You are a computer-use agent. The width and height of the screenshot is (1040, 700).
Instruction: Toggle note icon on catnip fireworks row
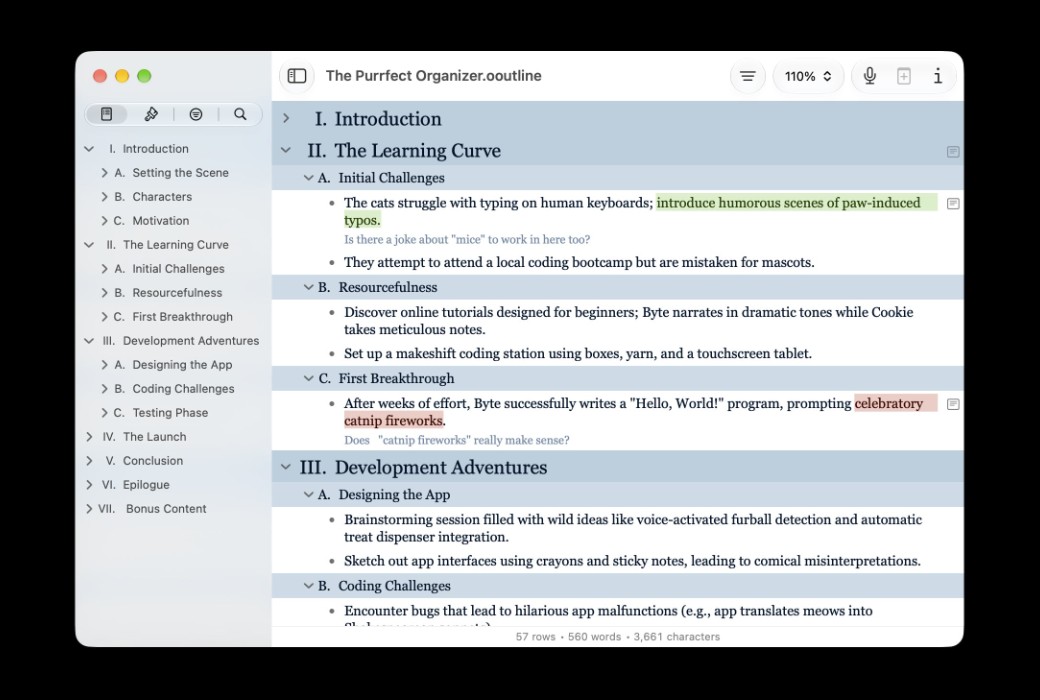pyautogui.click(x=952, y=404)
